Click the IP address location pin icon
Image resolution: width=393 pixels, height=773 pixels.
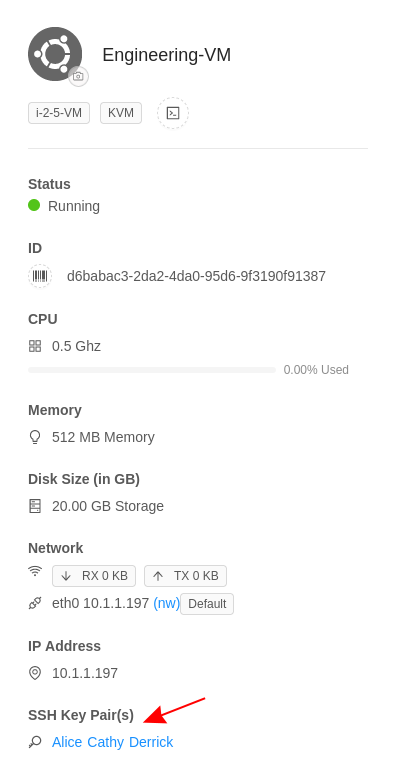35,673
